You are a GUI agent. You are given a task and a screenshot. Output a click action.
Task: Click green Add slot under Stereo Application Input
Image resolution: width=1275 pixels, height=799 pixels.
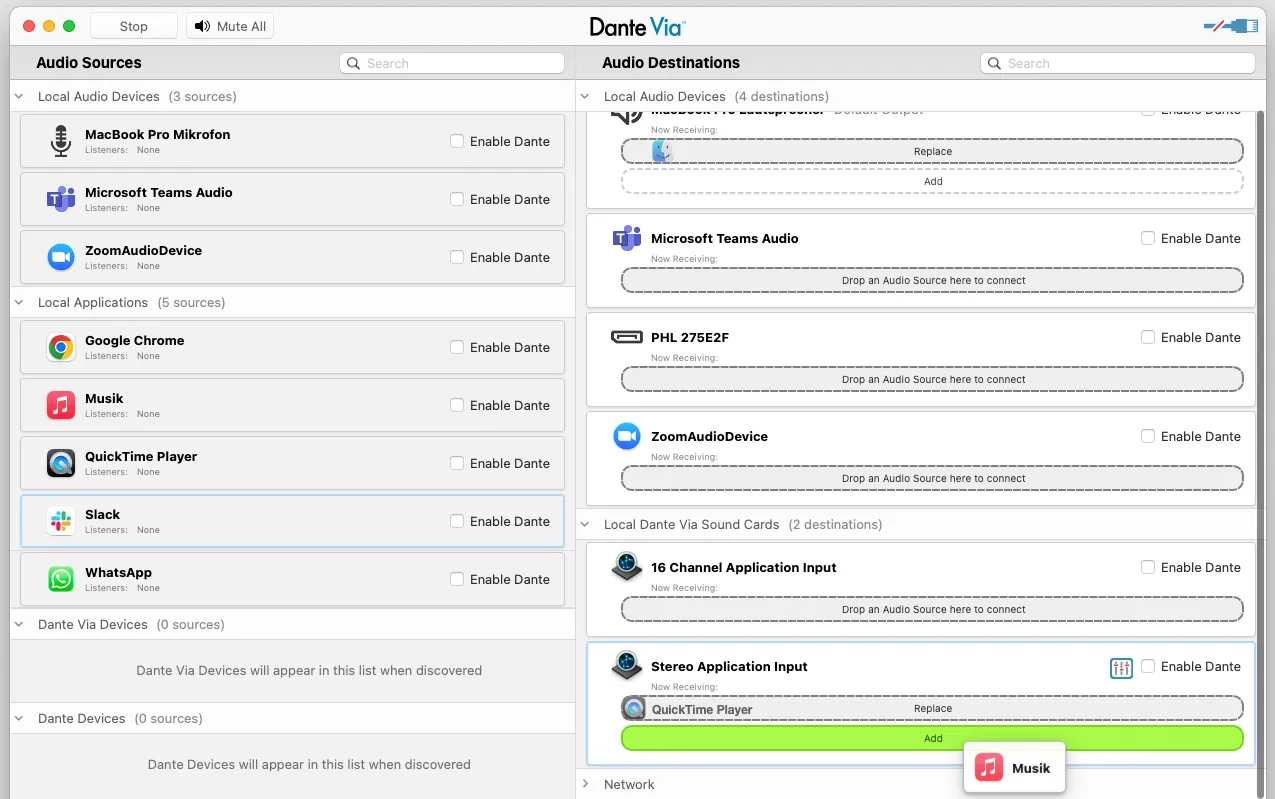932,738
